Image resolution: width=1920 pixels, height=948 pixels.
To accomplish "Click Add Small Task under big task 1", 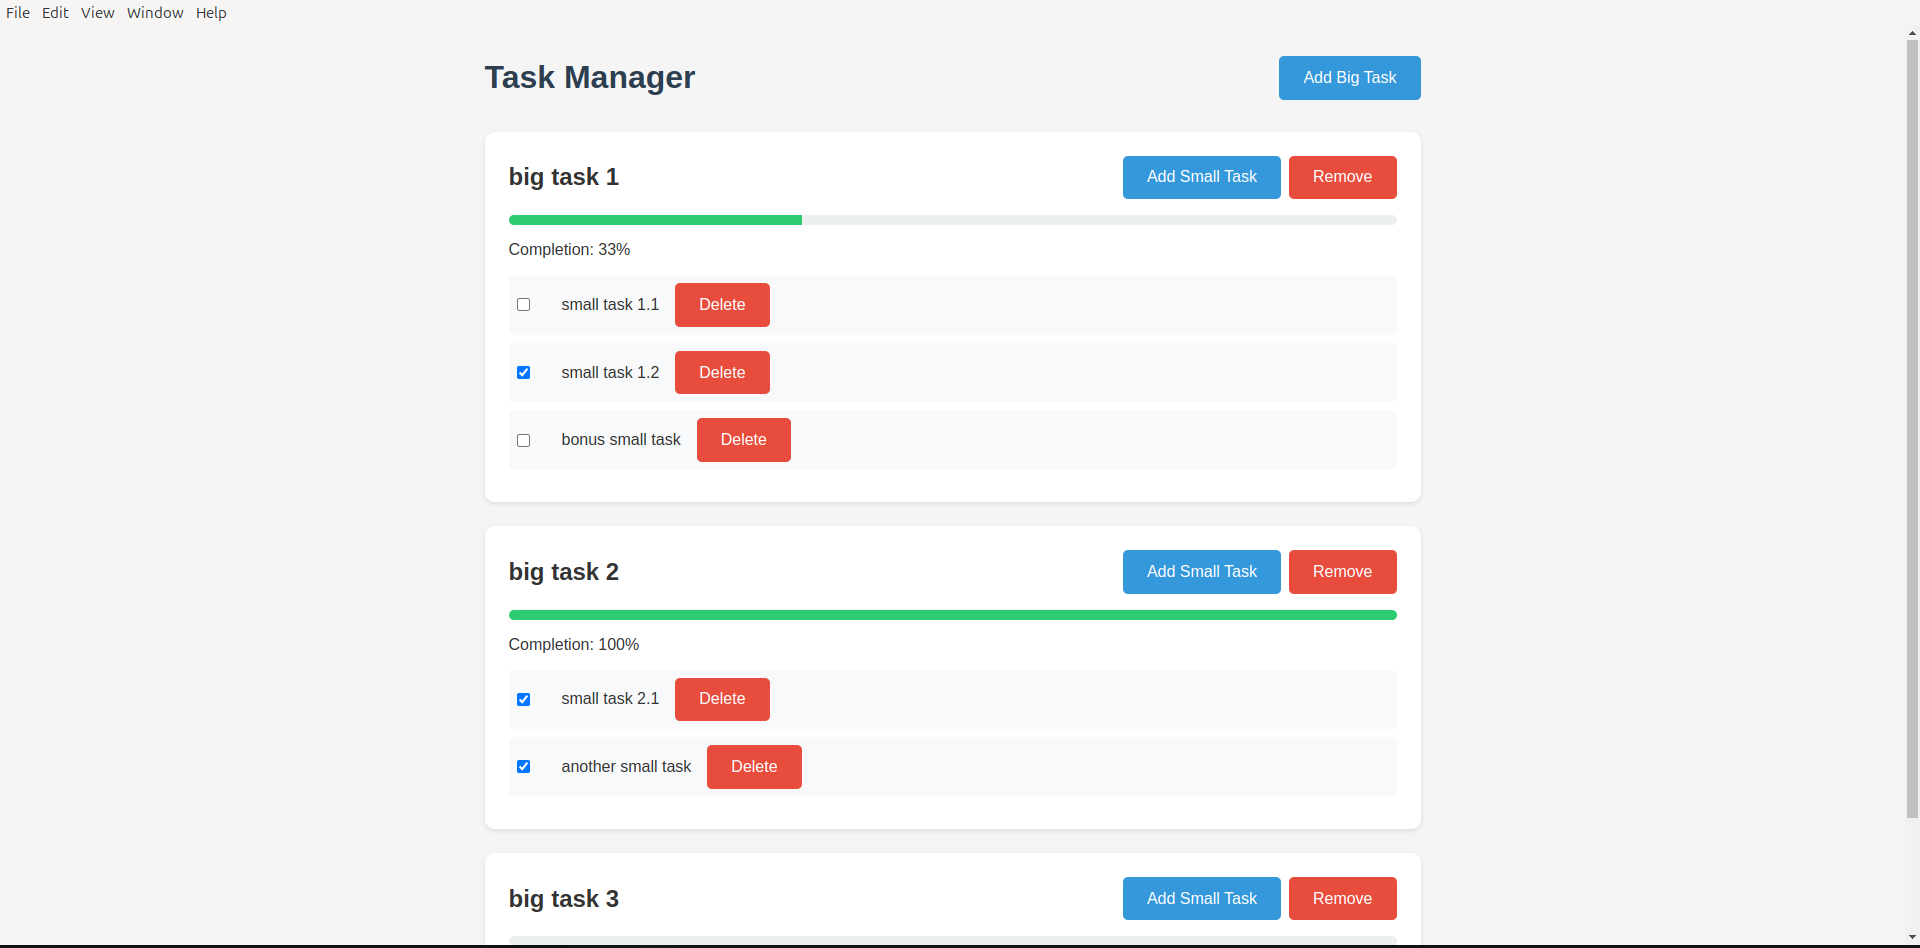I will (x=1201, y=177).
